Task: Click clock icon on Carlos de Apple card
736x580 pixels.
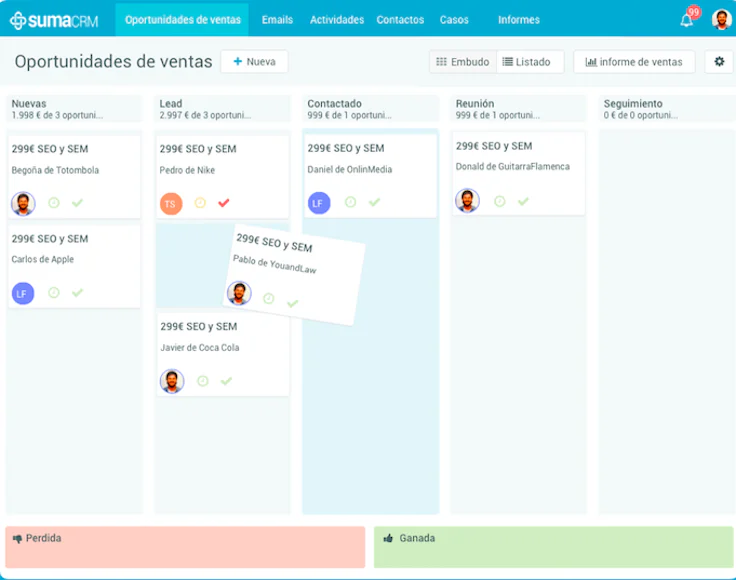Action: (54, 293)
